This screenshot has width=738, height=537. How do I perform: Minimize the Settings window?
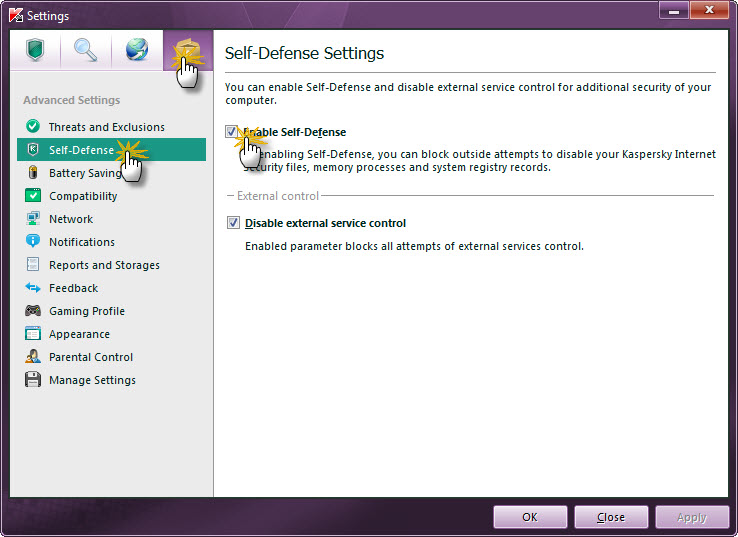coord(674,10)
